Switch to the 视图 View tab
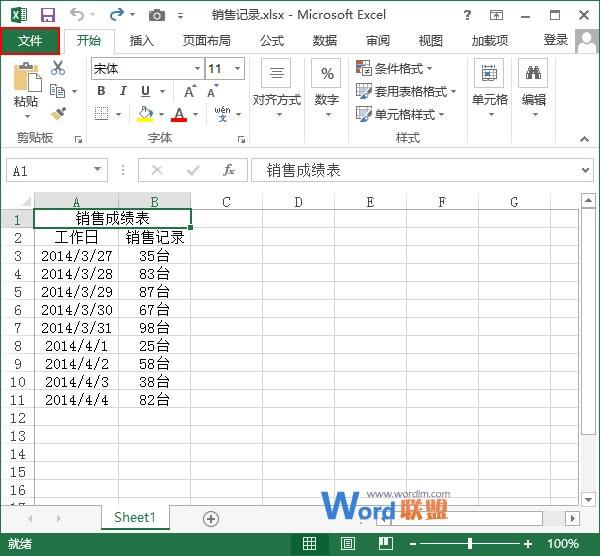The image size is (600, 556). 431,41
